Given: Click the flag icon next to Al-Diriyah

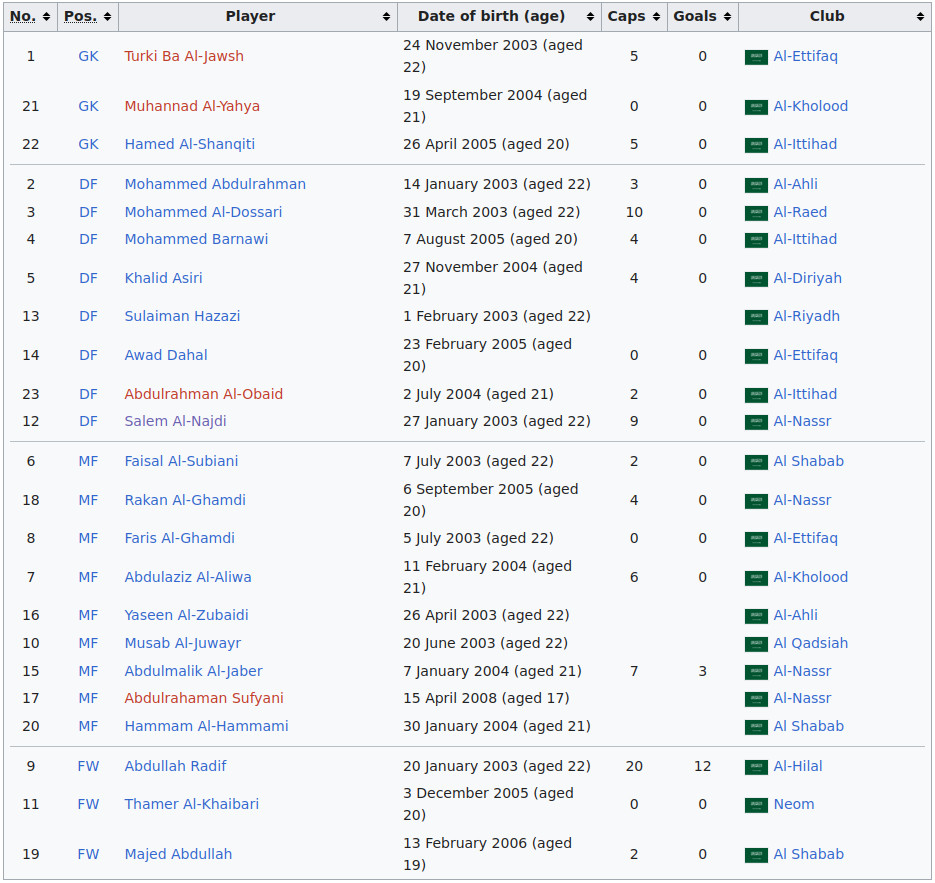Looking at the screenshot, I should (x=756, y=279).
